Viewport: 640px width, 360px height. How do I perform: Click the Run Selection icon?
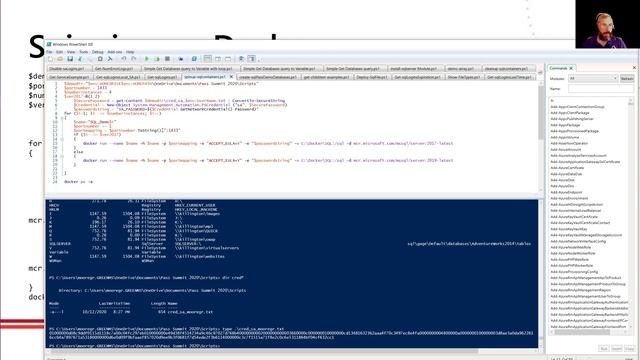pos(157,59)
